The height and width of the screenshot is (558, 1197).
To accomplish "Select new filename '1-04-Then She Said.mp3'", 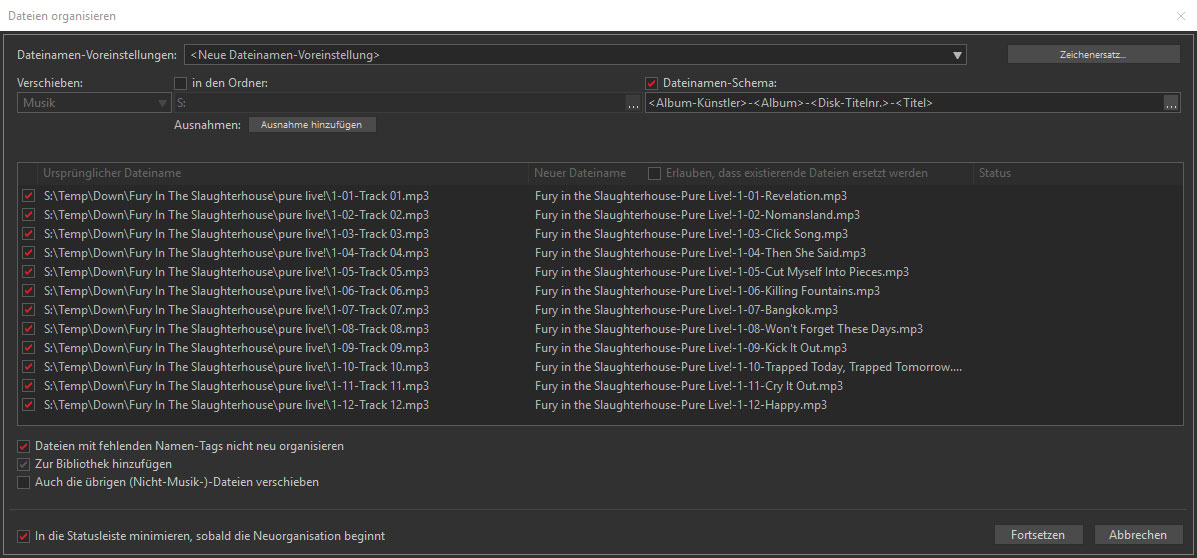I will 701,253.
